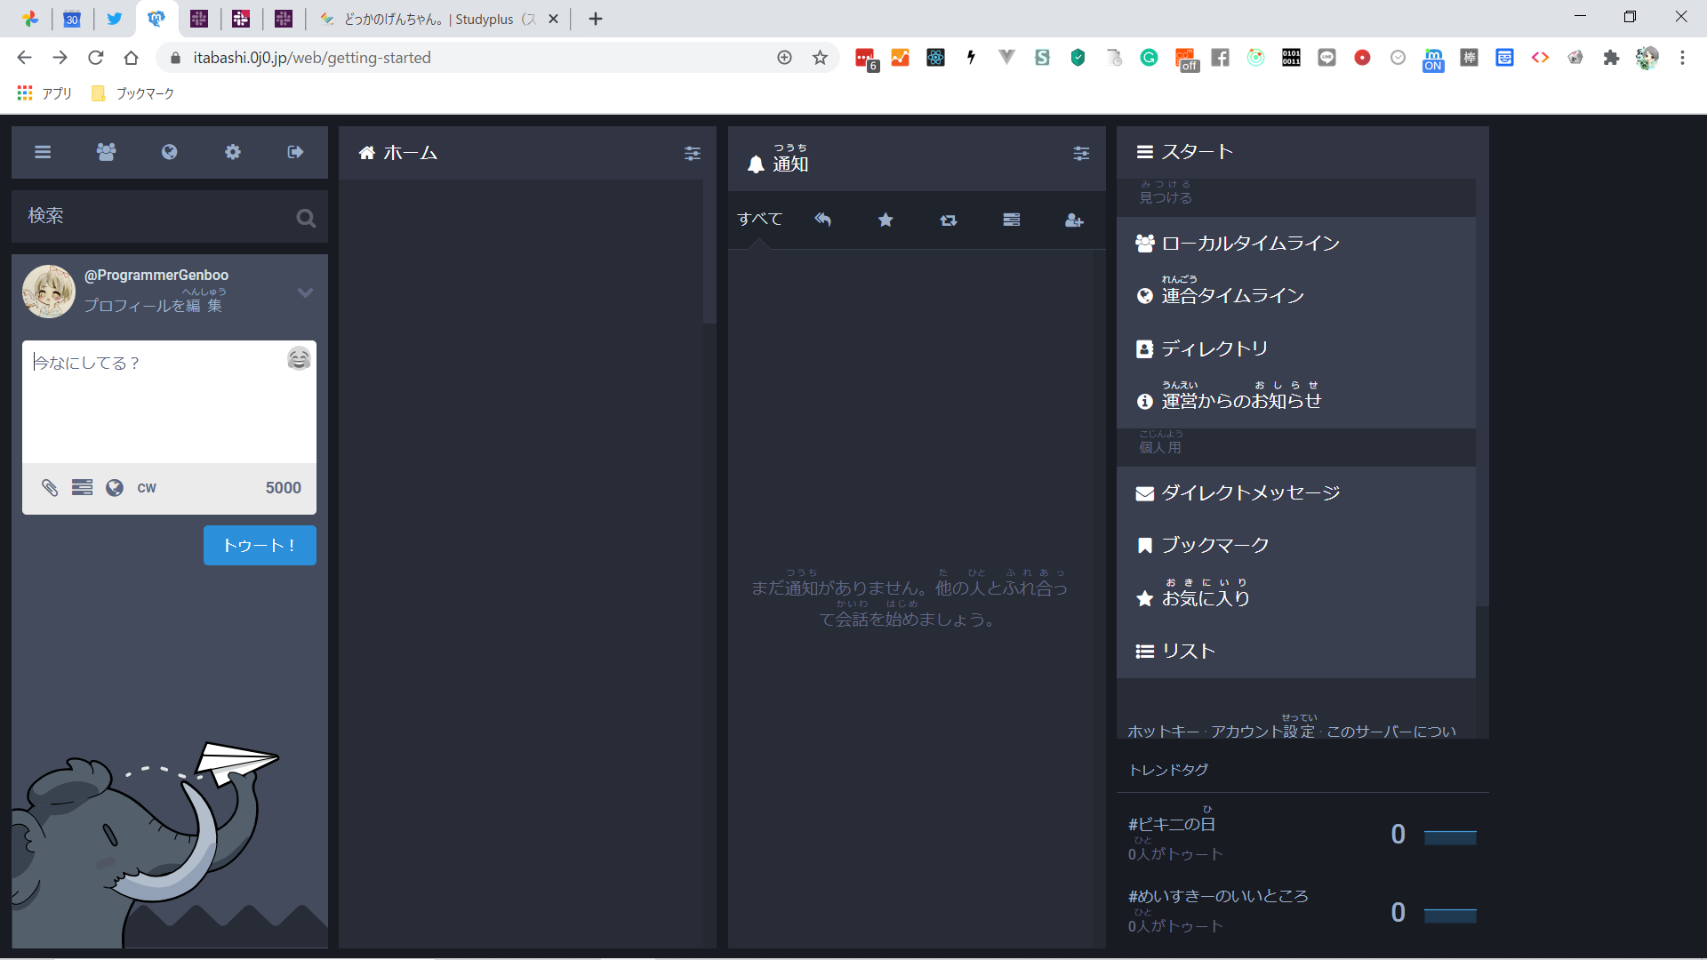The height and width of the screenshot is (960, 1707).
Task: Select the すべて notifications tab
Action: click(x=760, y=219)
